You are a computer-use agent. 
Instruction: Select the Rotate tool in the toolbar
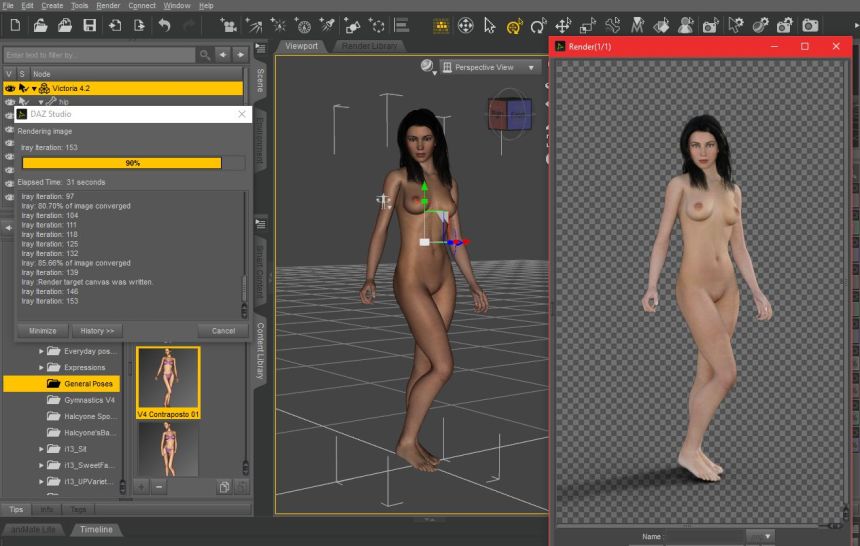click(x=539, y=25)
